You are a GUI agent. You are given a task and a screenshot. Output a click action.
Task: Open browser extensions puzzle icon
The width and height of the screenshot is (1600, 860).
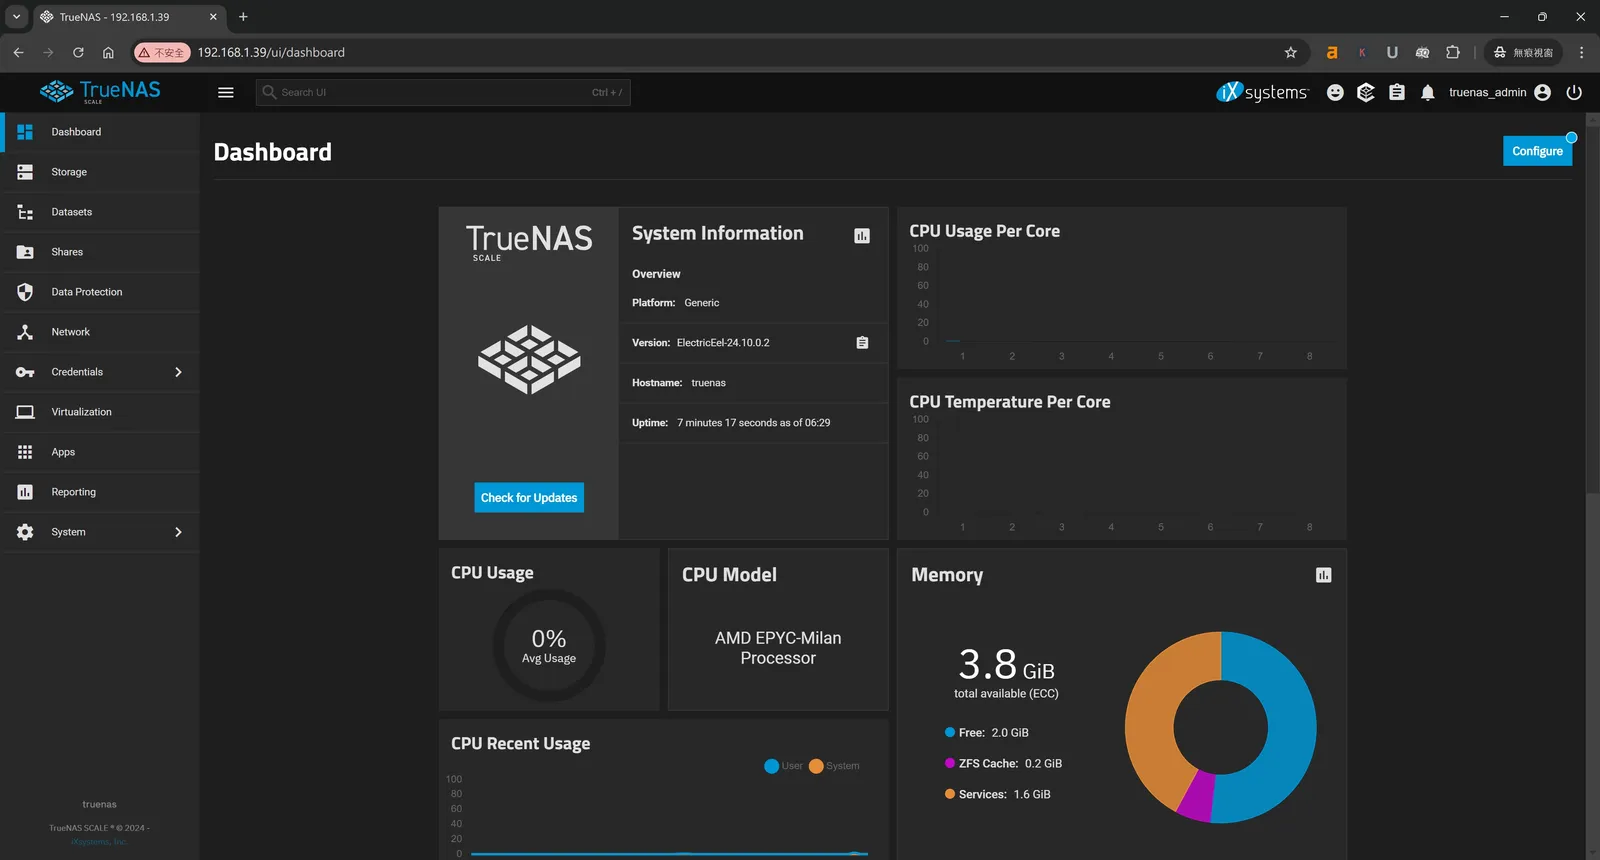(1453, 52)
